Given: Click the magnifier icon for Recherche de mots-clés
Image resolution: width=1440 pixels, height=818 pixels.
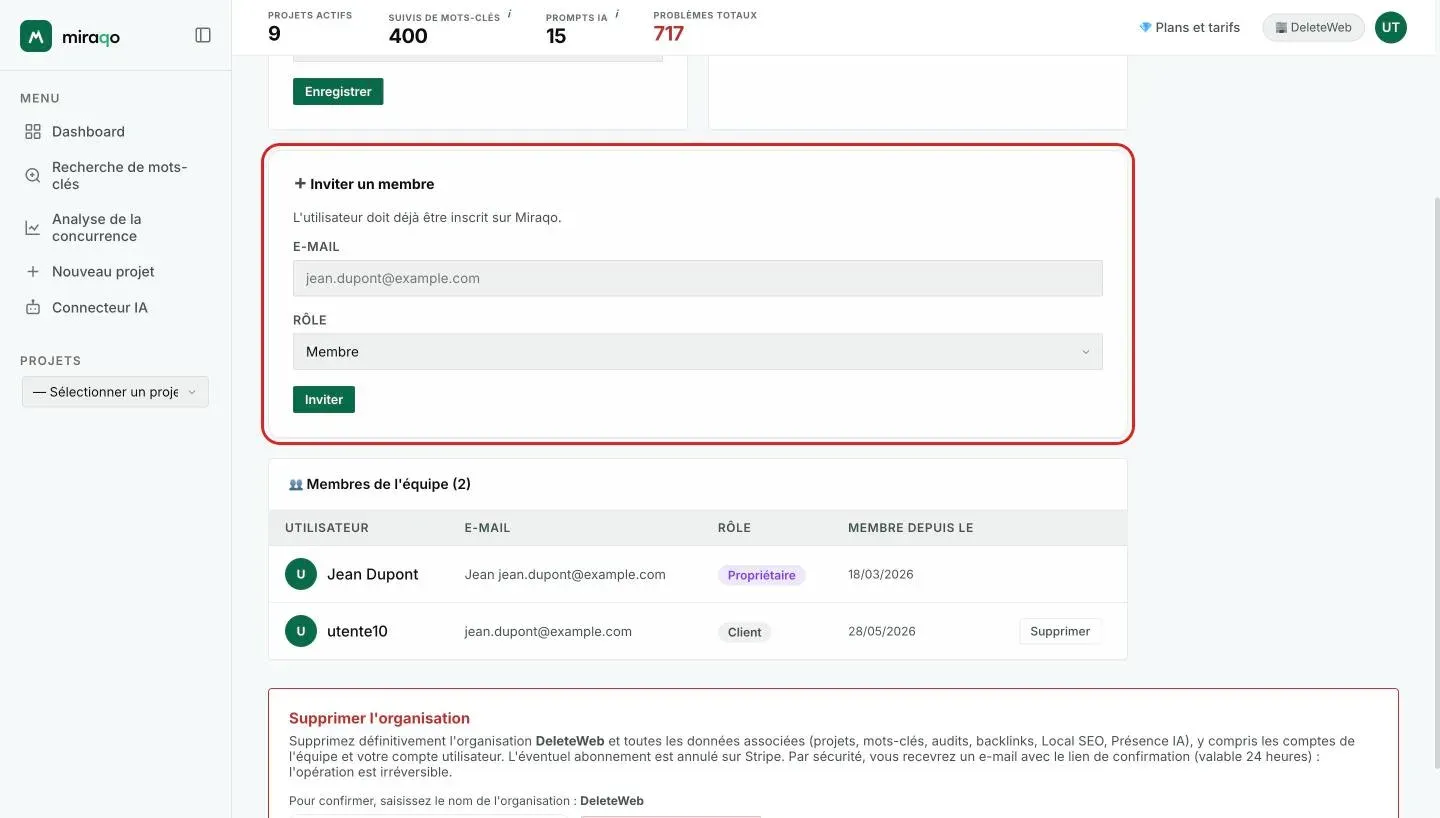Looking at the screenshot, I should coord(33,176).
